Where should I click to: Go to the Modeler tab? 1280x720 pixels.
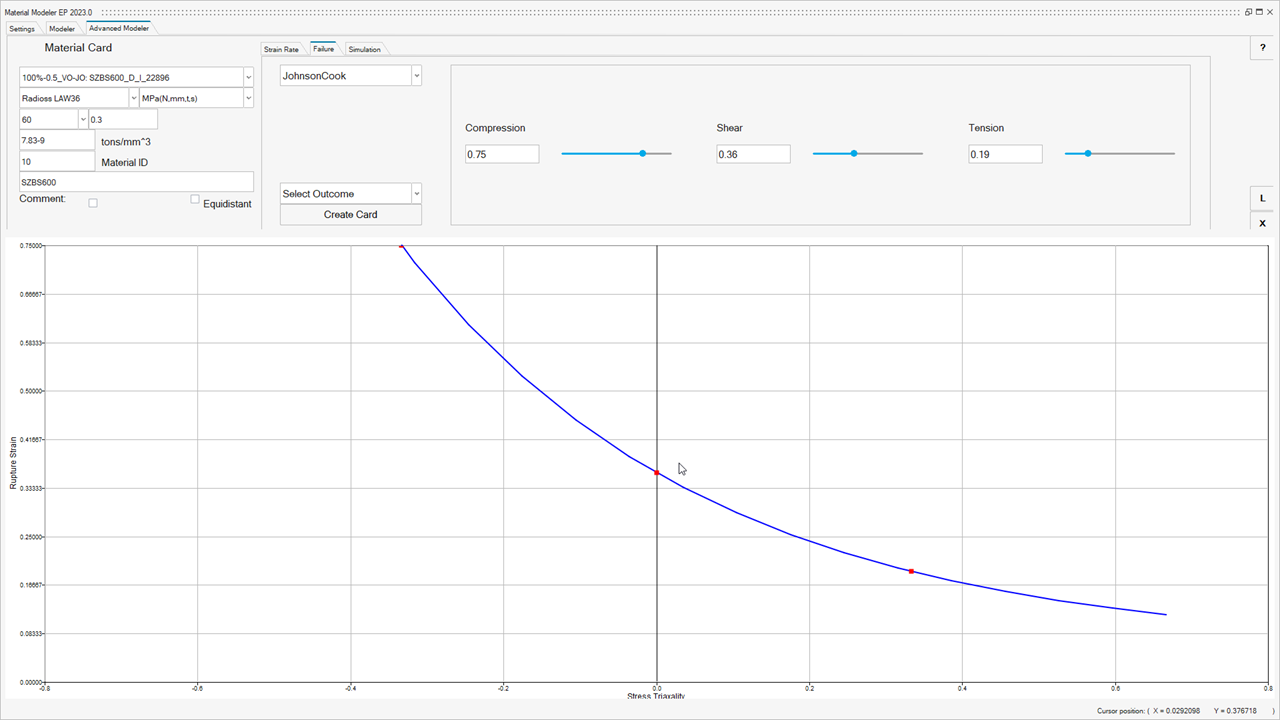pos(62,28)
